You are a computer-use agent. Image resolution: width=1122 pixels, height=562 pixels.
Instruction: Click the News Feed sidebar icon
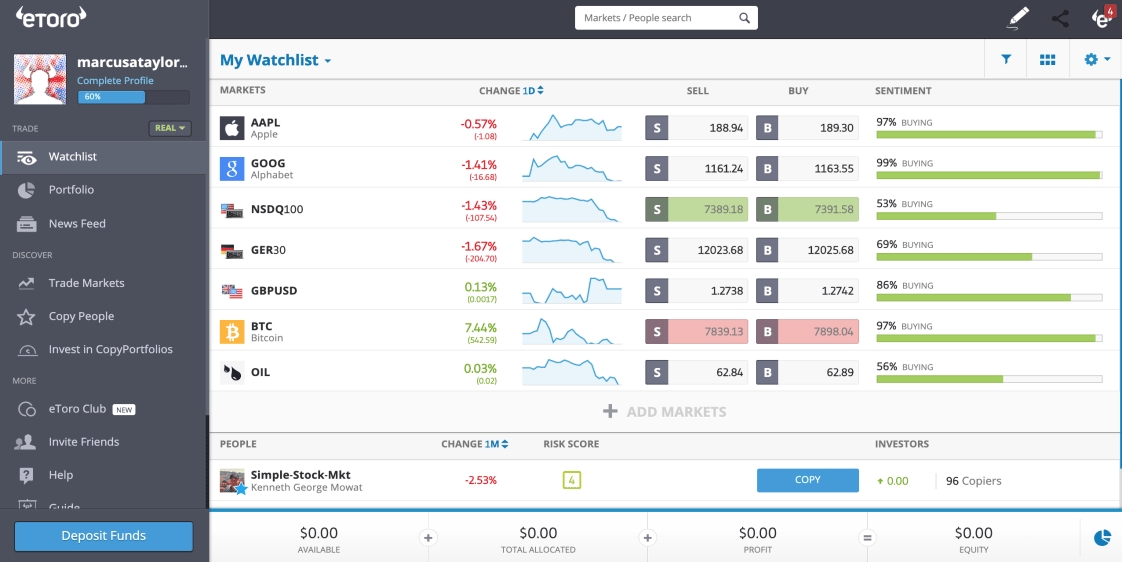coord(26,224)
